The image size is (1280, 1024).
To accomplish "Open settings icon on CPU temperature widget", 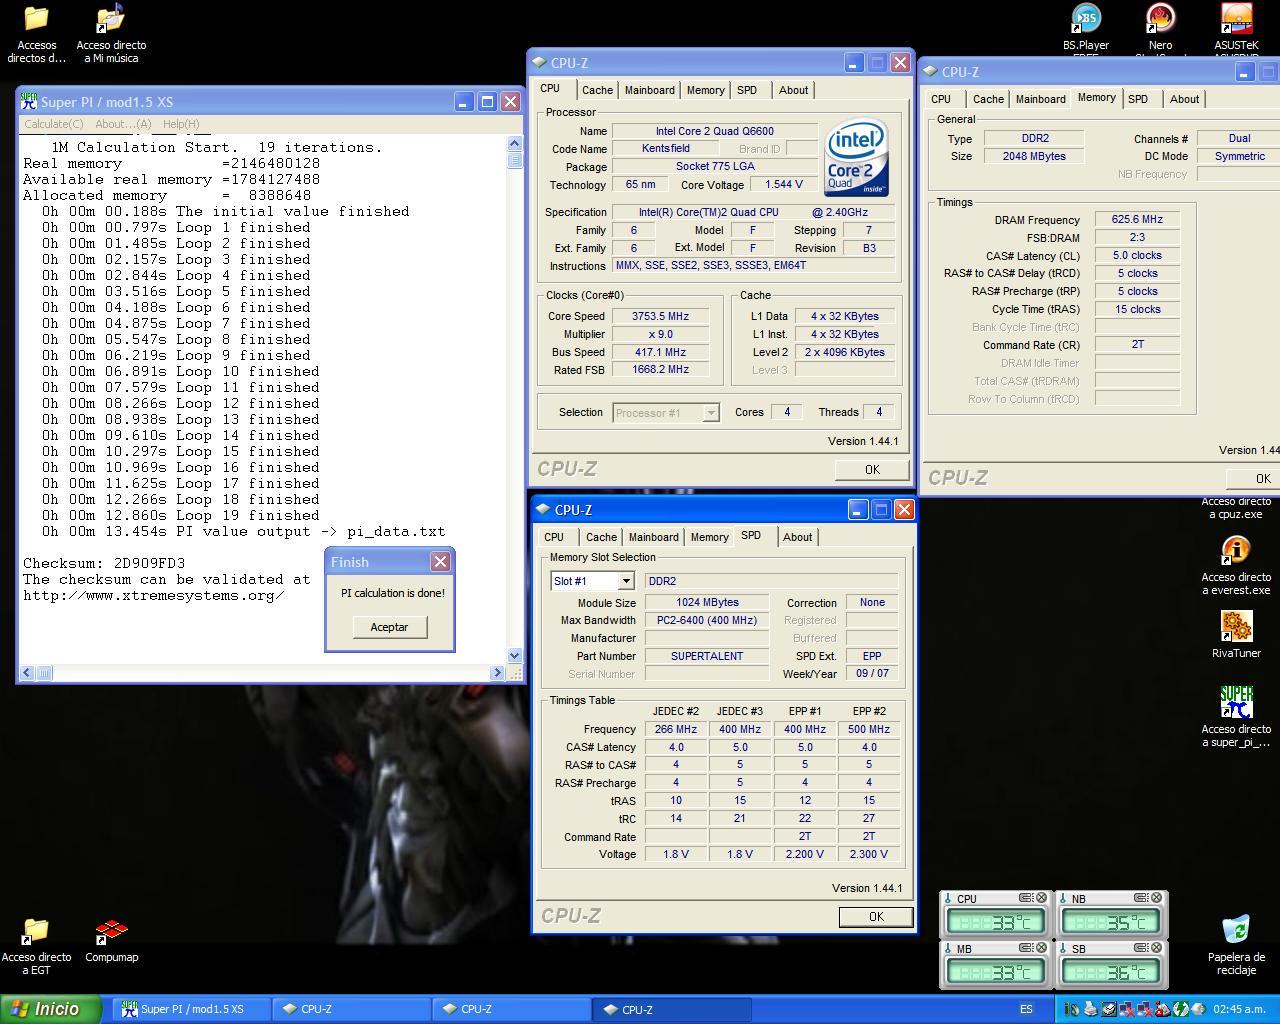I will point(1026,898).
